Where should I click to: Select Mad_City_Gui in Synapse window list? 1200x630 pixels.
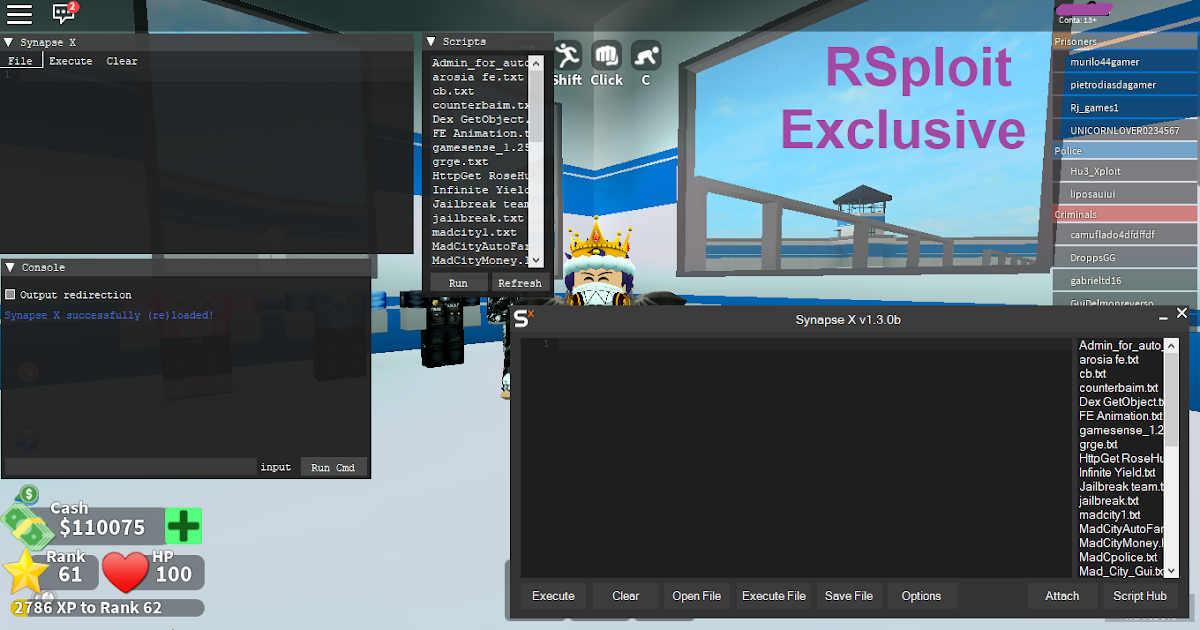pos(1121,571)
